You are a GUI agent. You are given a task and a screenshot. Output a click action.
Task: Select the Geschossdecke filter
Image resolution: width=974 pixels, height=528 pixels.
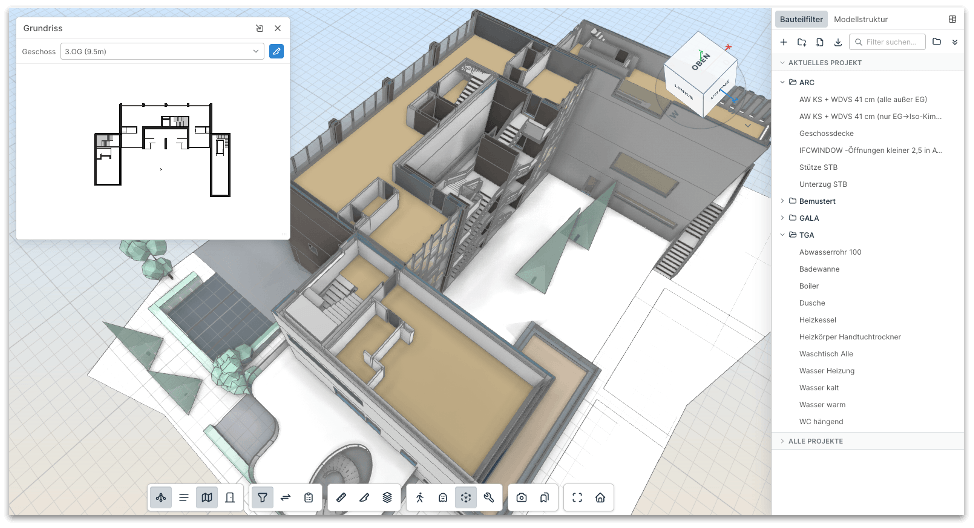tap(826, 134)
